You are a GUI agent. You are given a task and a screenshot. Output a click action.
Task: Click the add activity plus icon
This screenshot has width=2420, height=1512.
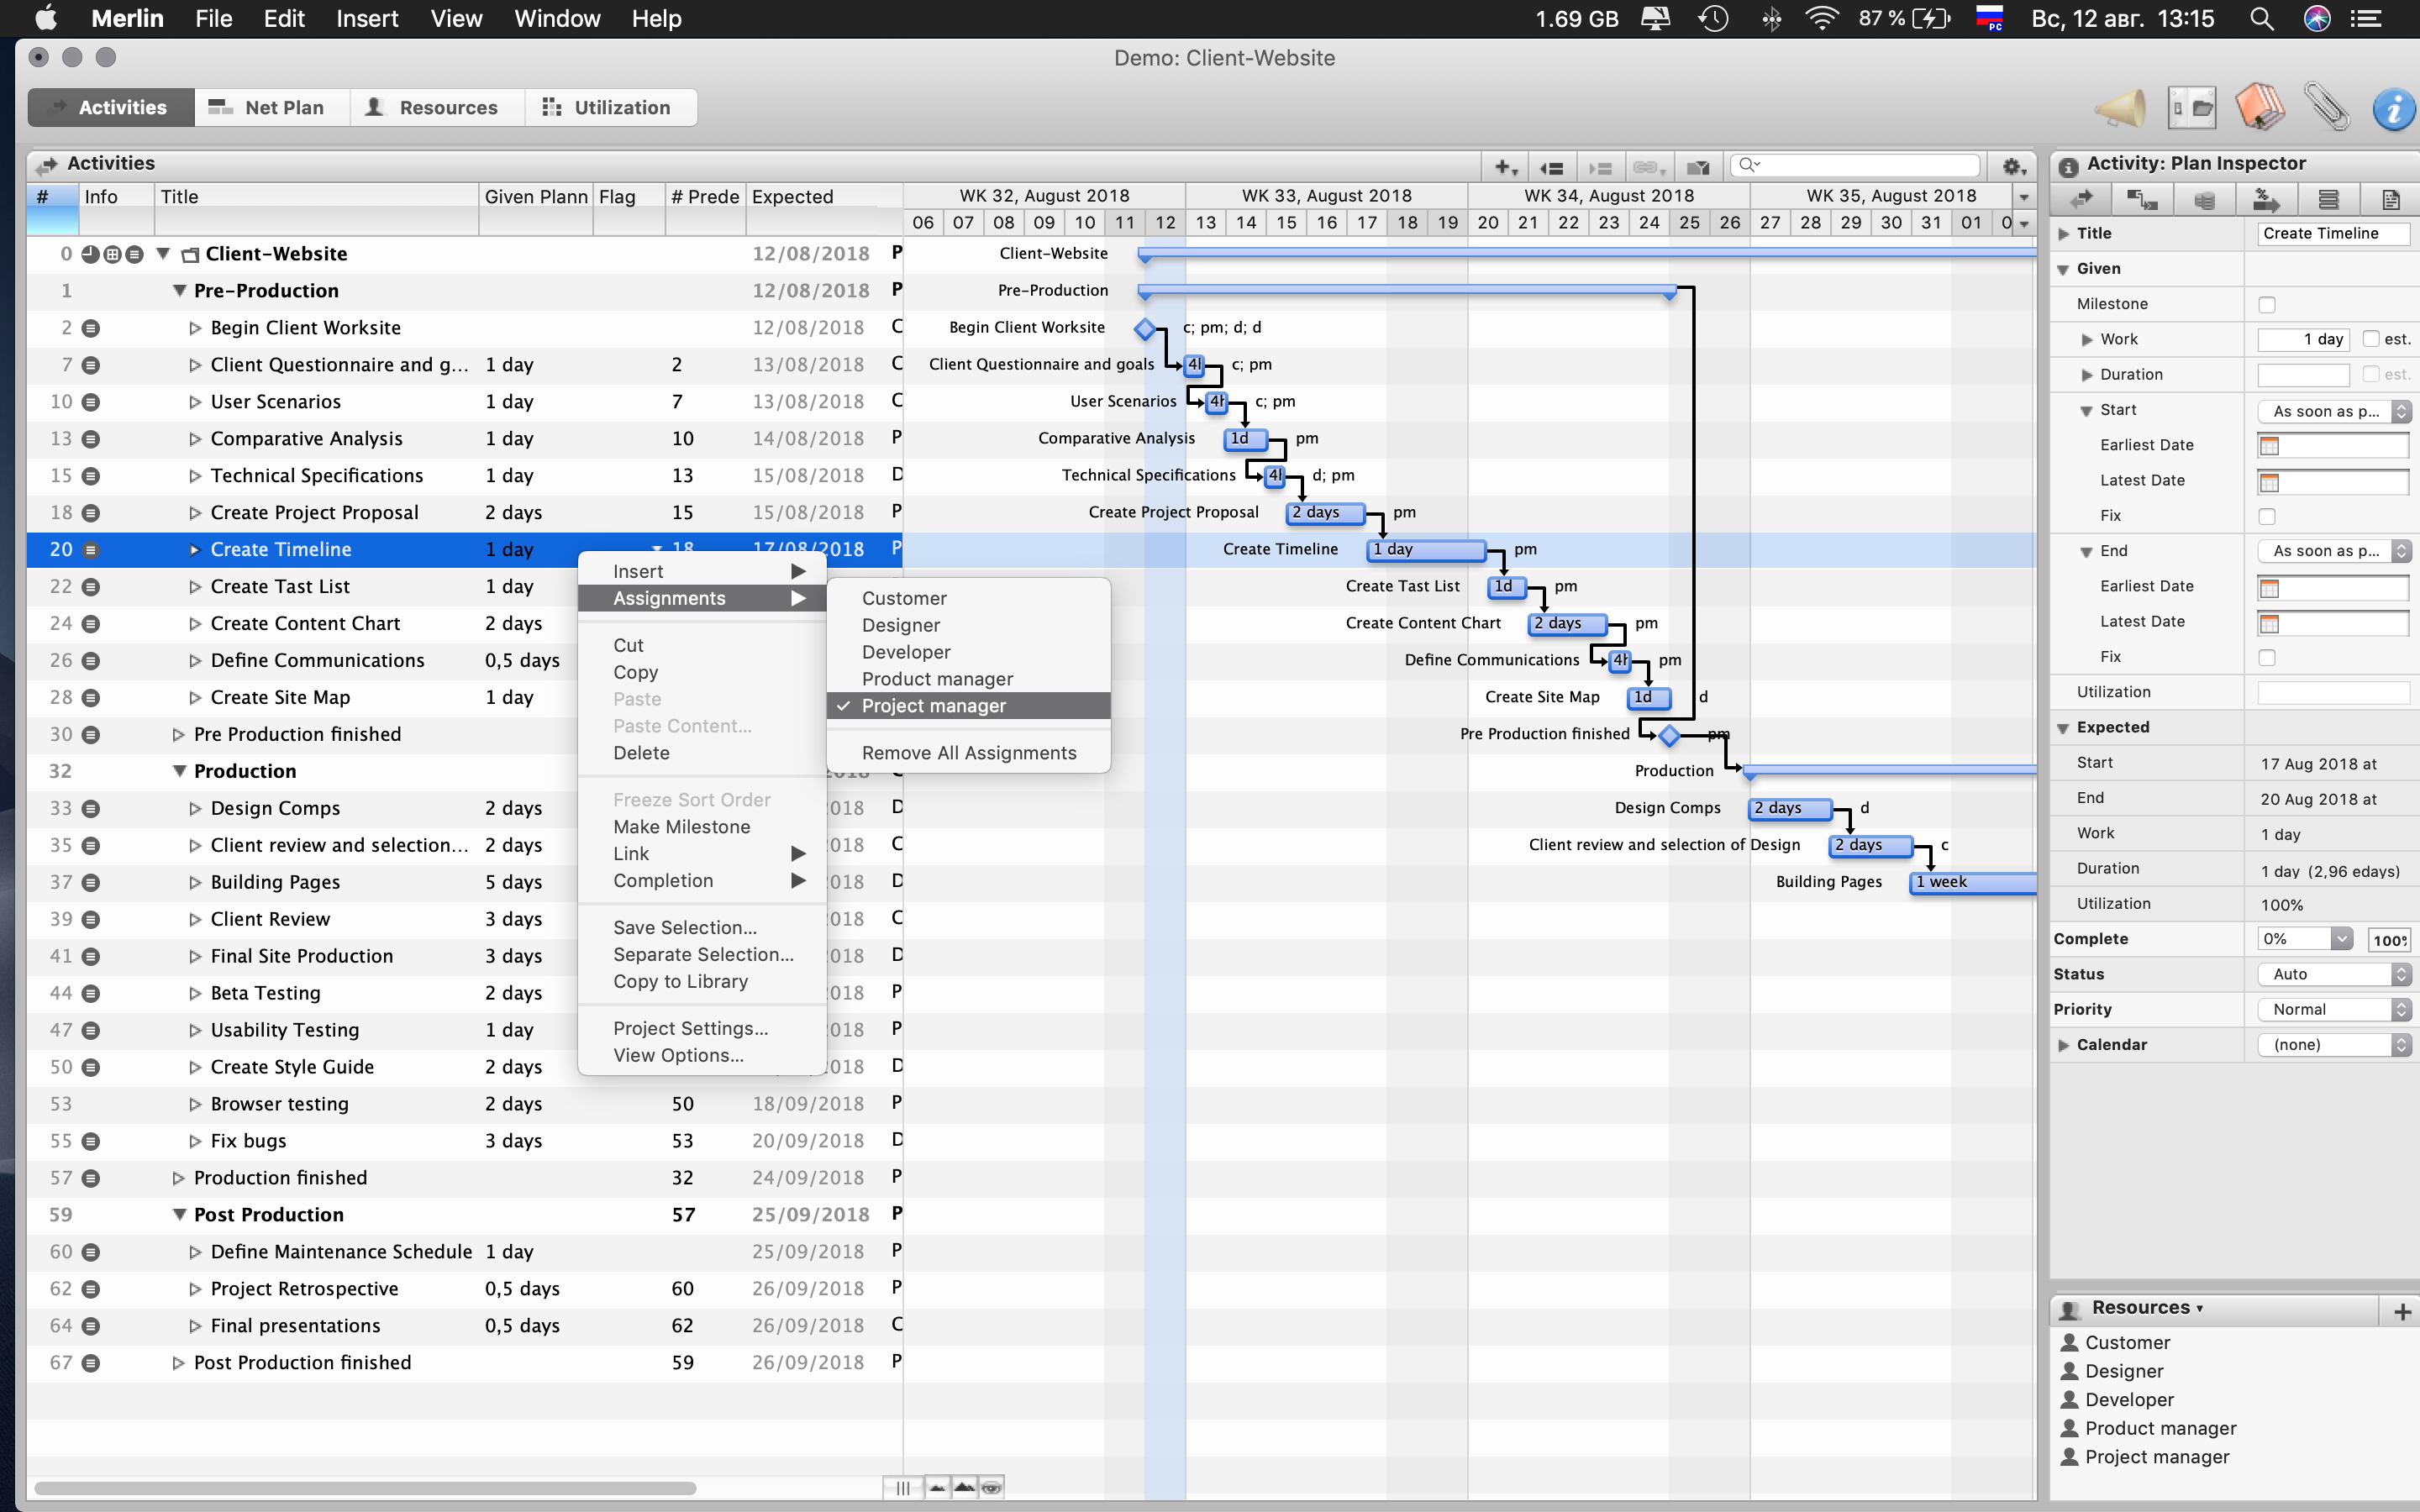click(1505, 167)
